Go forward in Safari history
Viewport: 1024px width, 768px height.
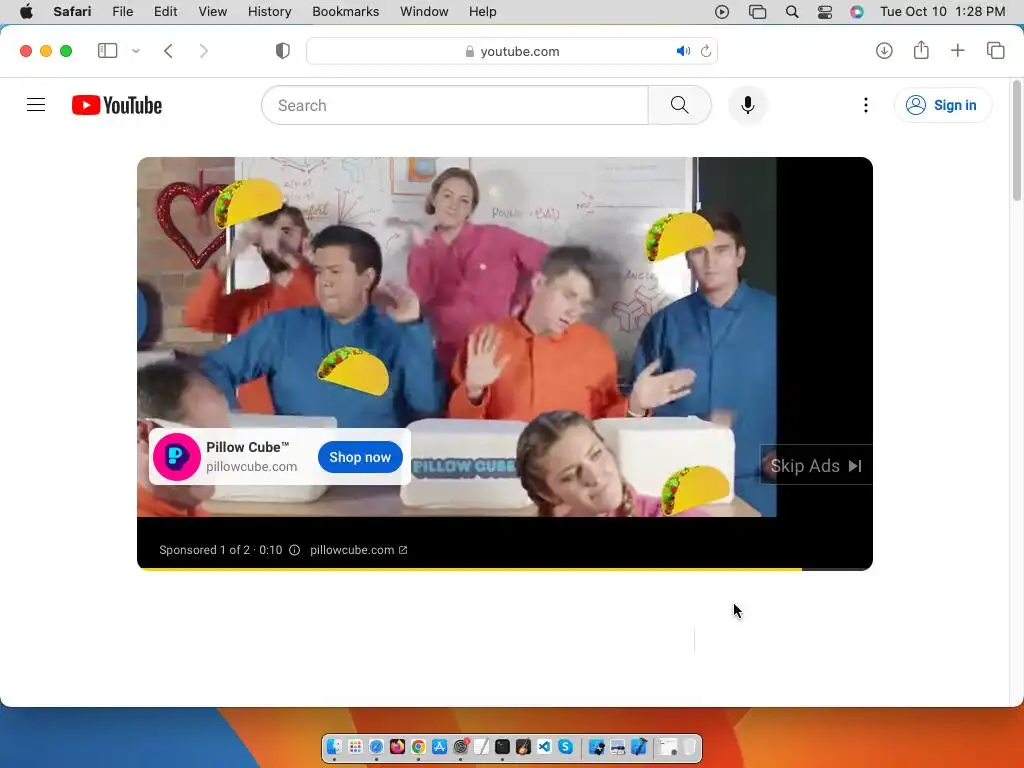(203, 51)
